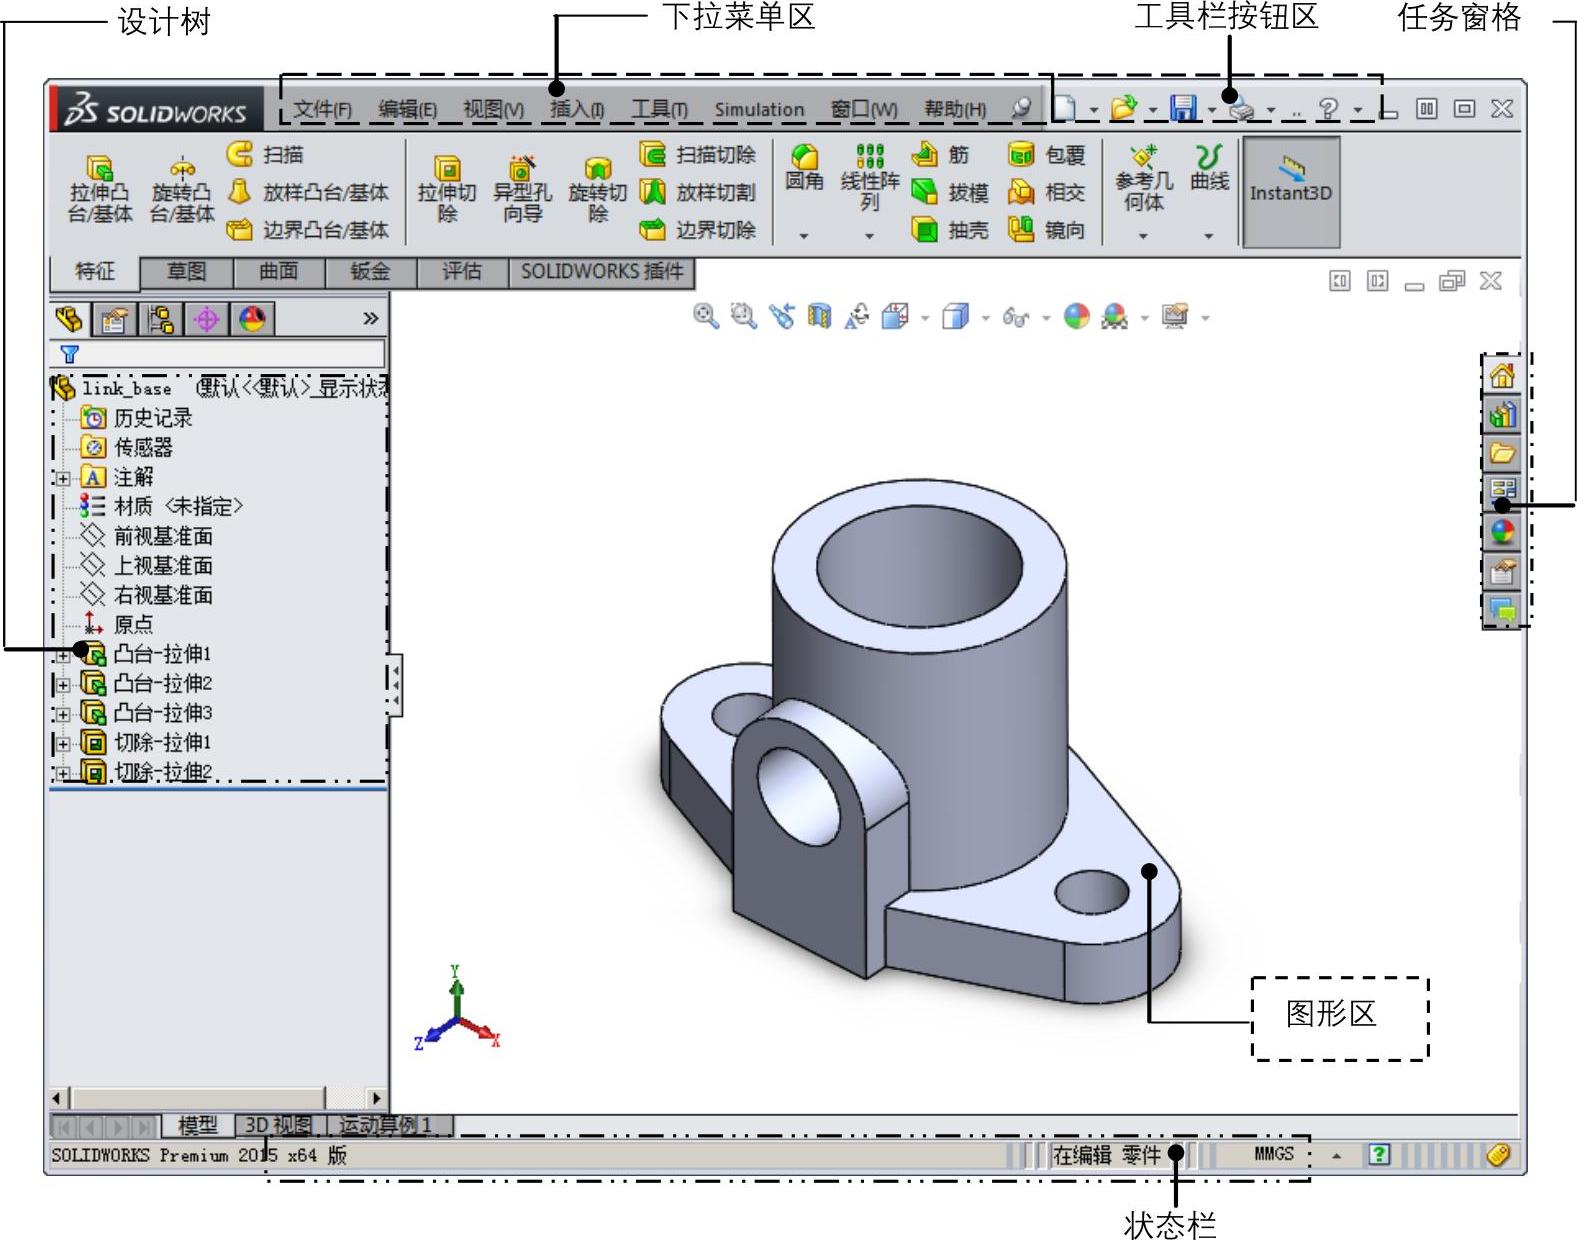Expand the 凸台-拉伸1 feature node
1577x1240 pixels.
pos(63,656)
